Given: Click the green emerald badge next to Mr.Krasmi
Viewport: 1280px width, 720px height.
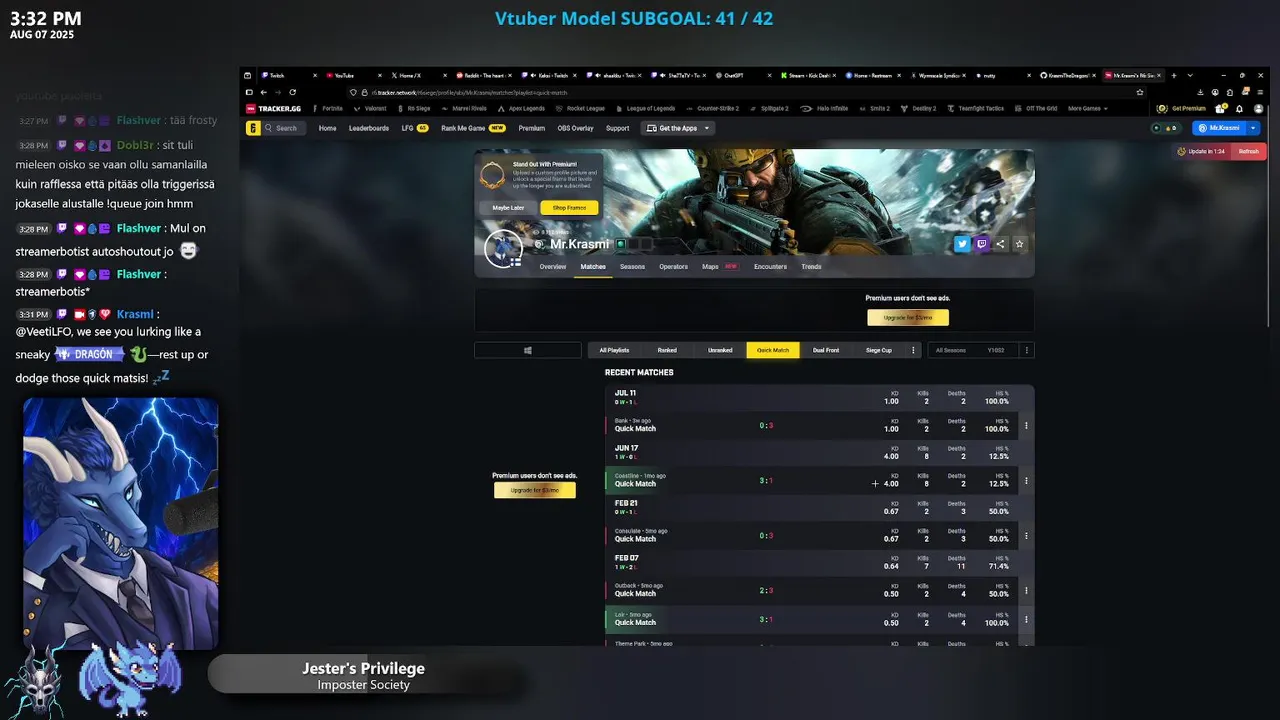Looking at the screenshot, I should click(x=621, y=244).
